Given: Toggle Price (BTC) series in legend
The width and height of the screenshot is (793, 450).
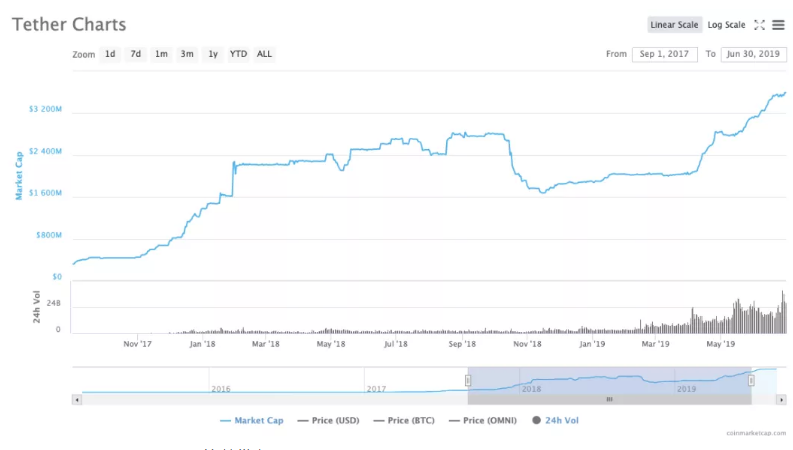Looking at the screenshot, I should [x=404, y=420].
